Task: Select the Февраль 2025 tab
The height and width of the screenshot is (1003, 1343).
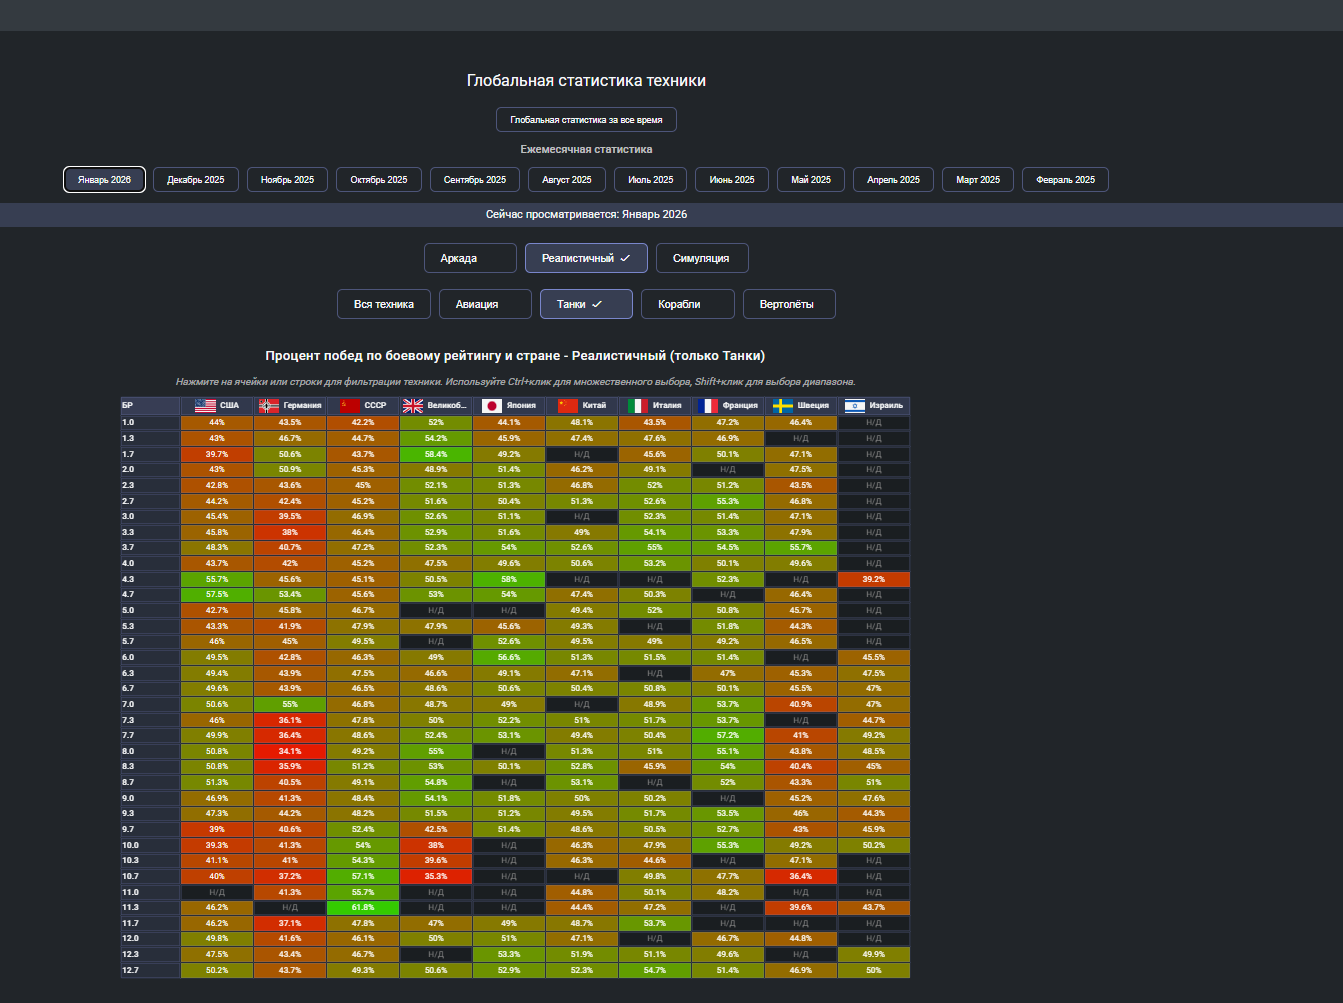Action: pyautogui.click(x=1066, y=180)
